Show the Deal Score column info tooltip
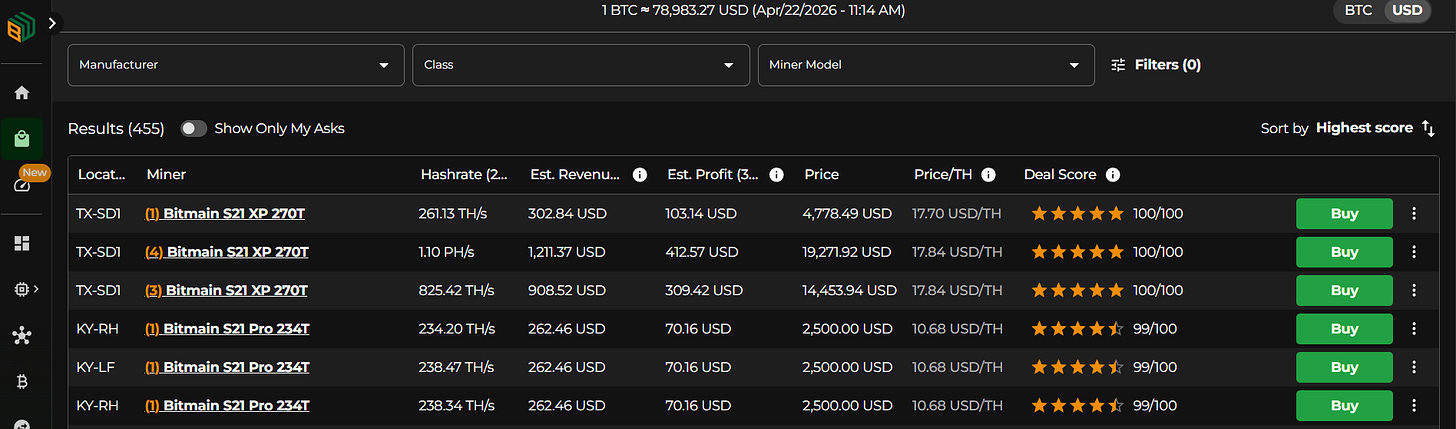The height and width of the screenshot is (429, 1456). 1112,174
